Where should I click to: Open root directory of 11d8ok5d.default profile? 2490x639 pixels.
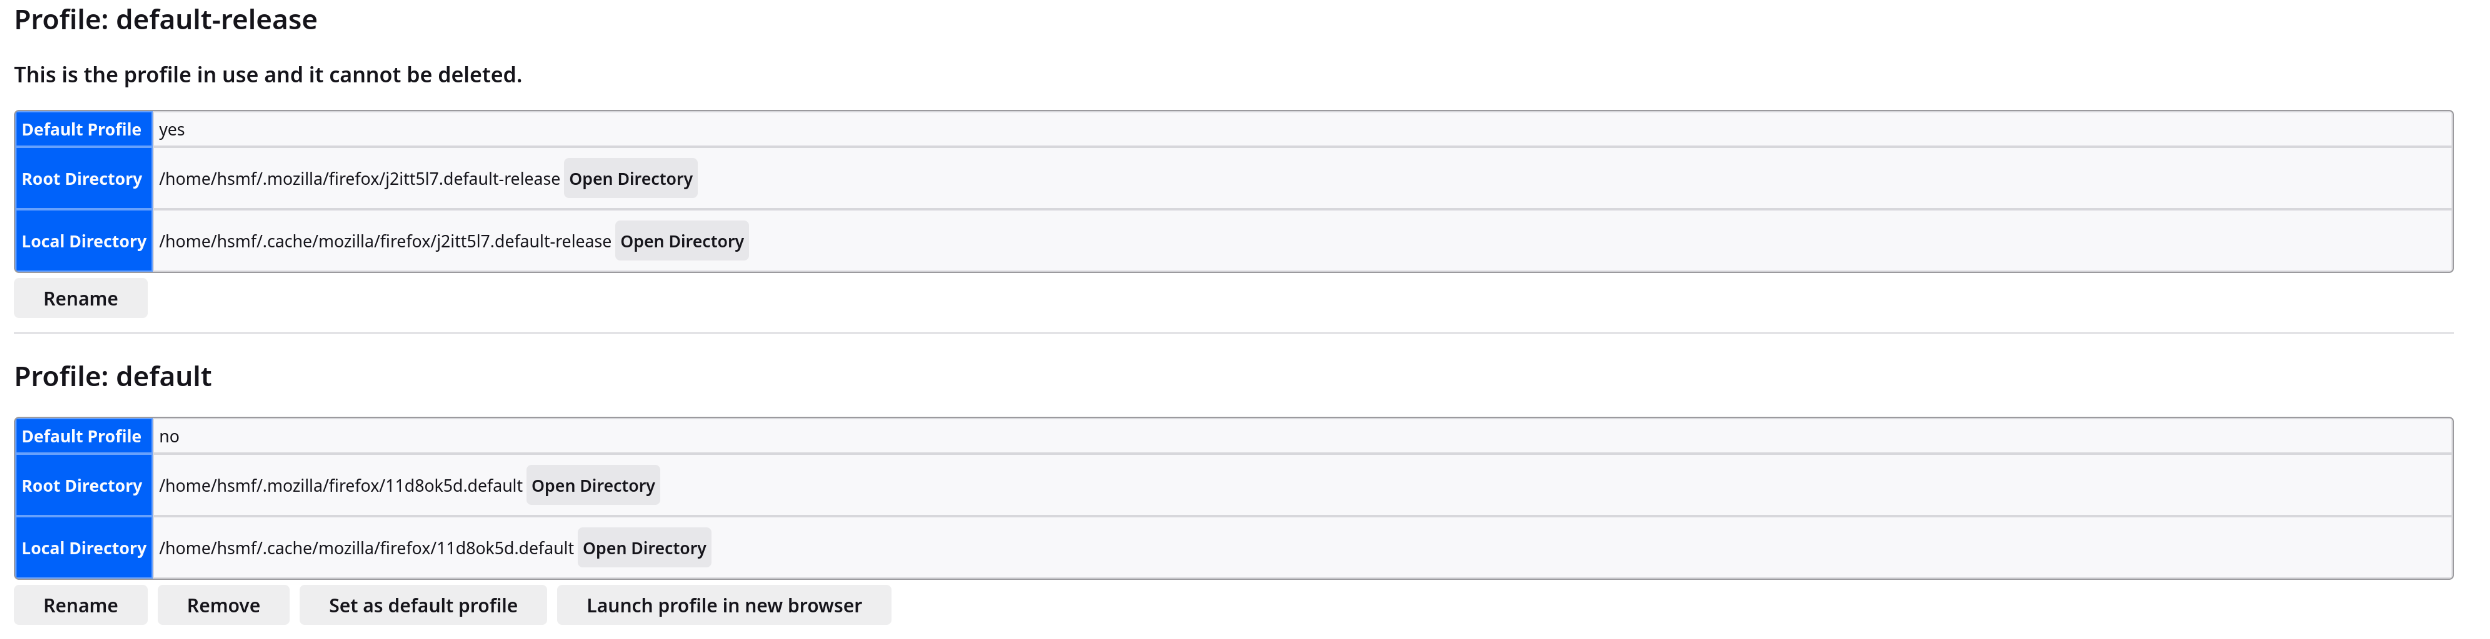(592, 486)
